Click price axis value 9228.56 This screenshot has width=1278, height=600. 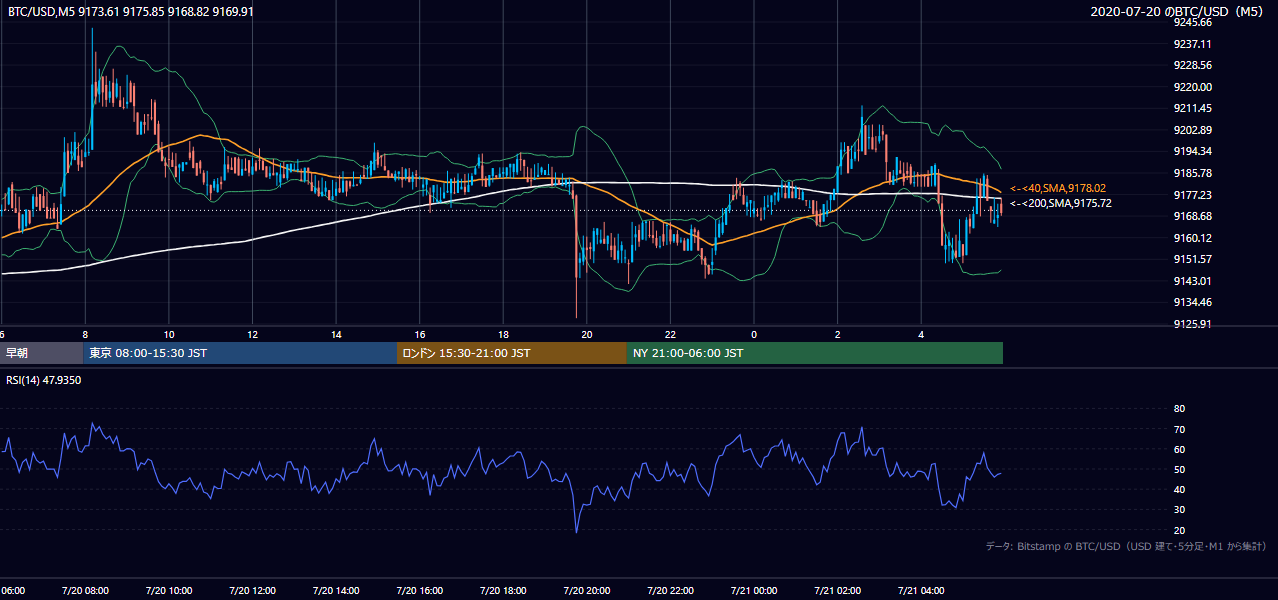coord(1193,65)
